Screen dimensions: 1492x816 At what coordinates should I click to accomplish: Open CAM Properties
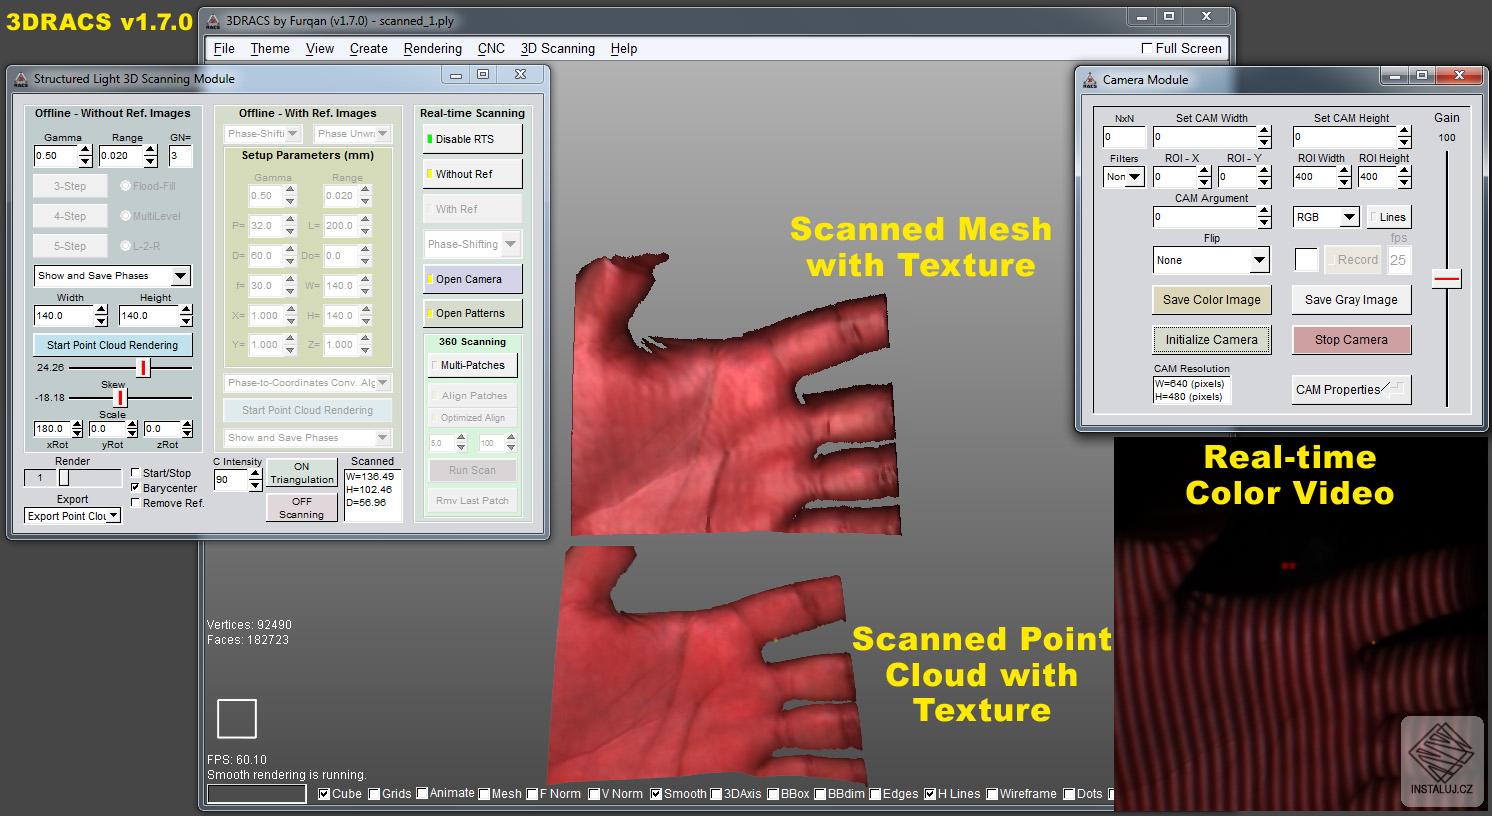click(x=1351, y=390)
